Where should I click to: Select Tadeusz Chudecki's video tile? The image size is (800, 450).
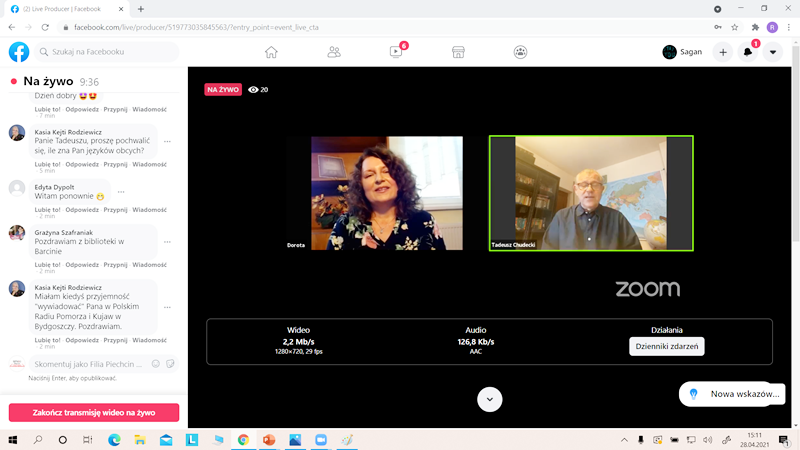point(591,193)
